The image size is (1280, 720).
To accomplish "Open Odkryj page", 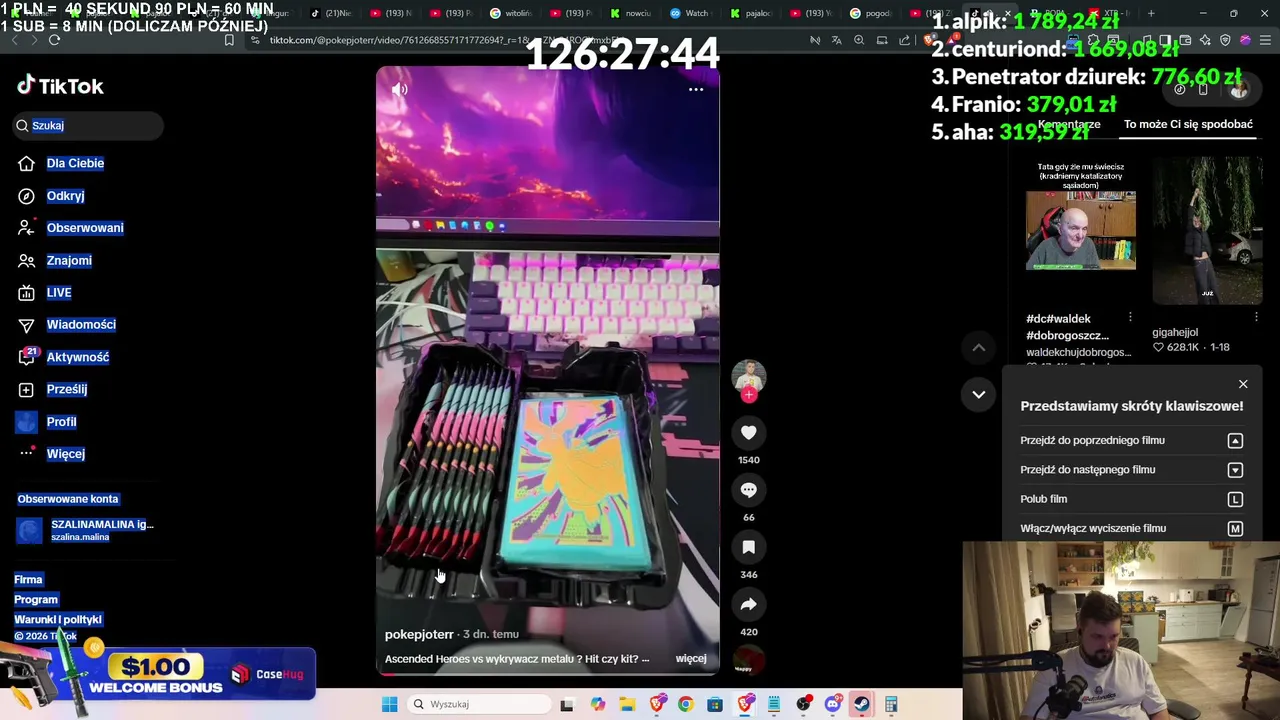I will tap(65, 196).
